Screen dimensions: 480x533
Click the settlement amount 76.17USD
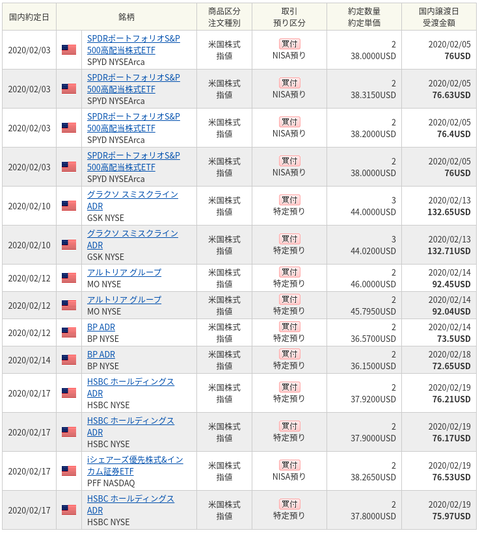[451, 438]
